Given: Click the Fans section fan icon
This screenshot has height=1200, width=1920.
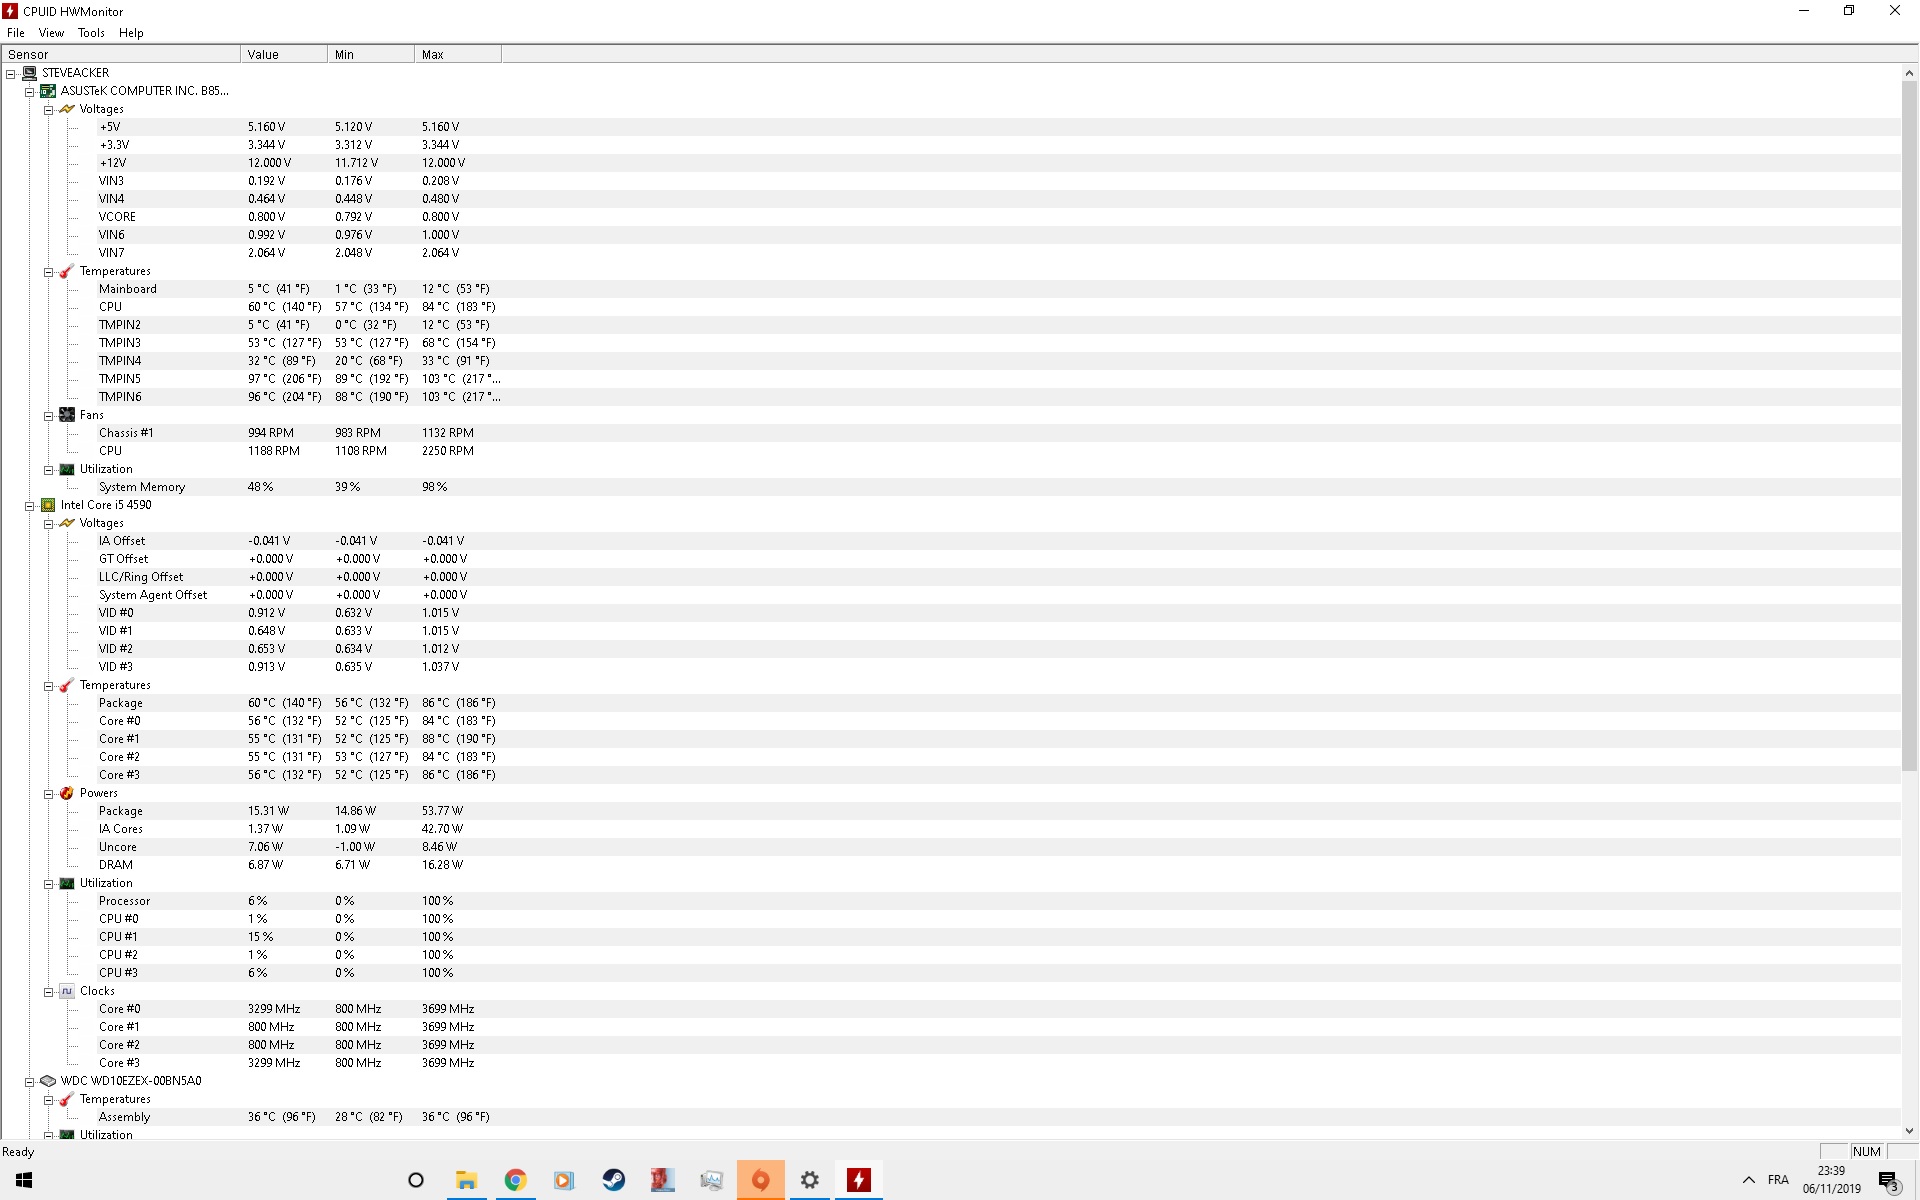Looking at the screenshot, I should [x=67, y=415].
